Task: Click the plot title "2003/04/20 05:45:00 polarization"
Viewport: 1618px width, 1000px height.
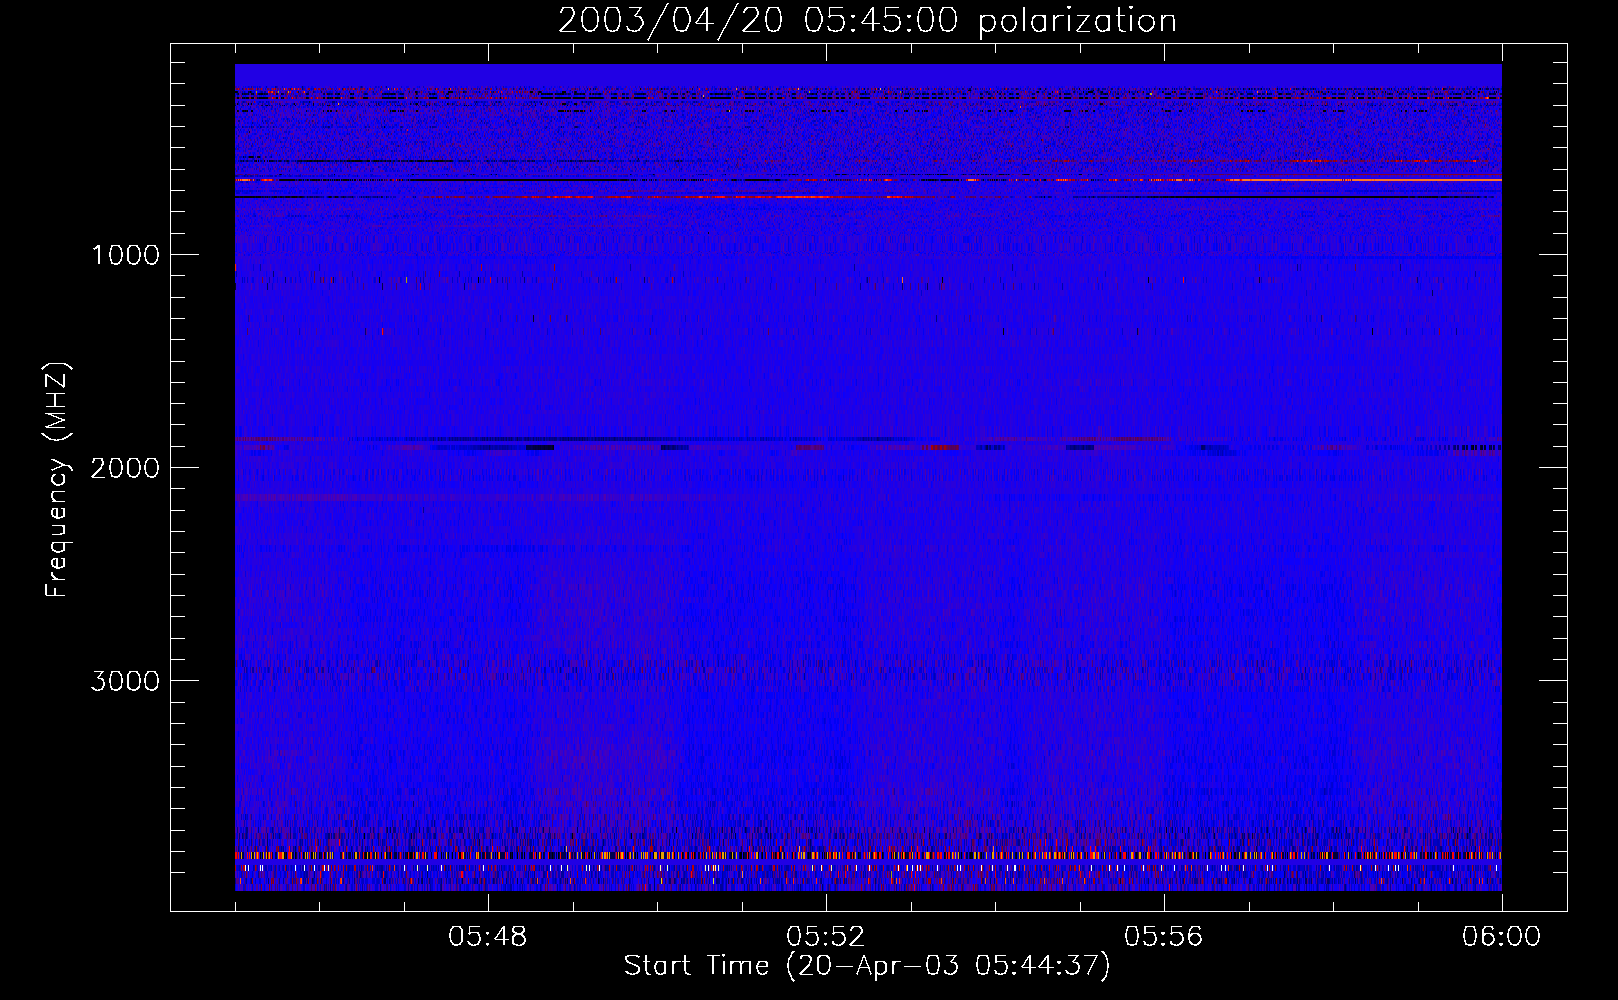Action: click(x=867, y=21)
